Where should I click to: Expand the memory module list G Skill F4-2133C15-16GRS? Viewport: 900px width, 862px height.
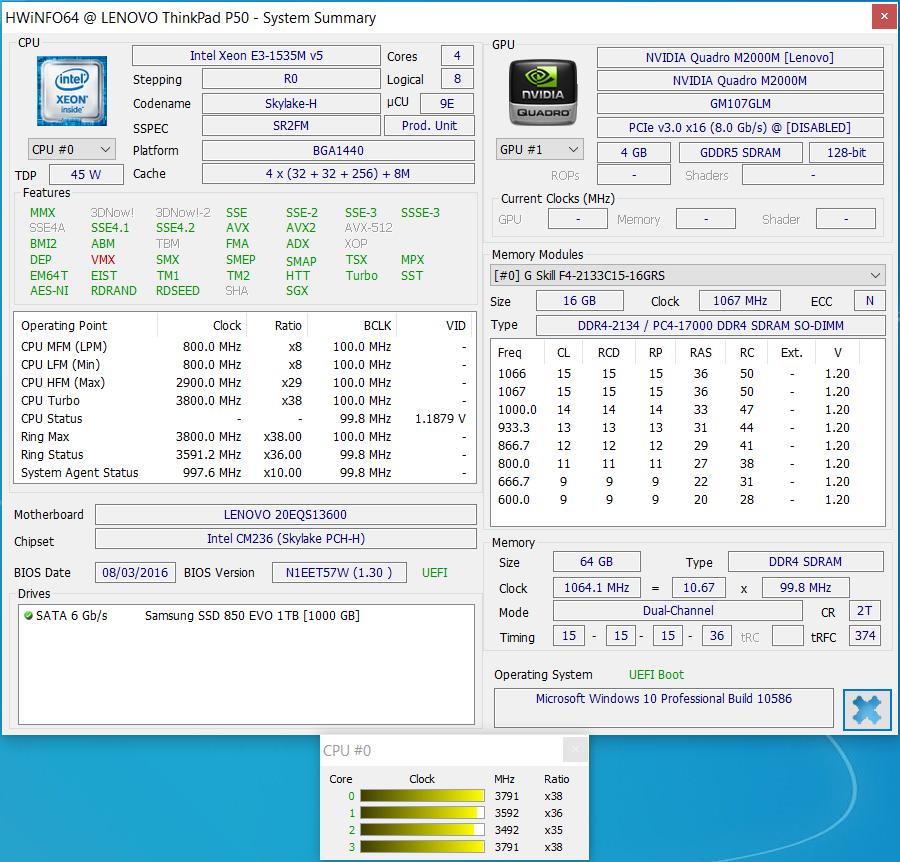(x=688, y=275)
